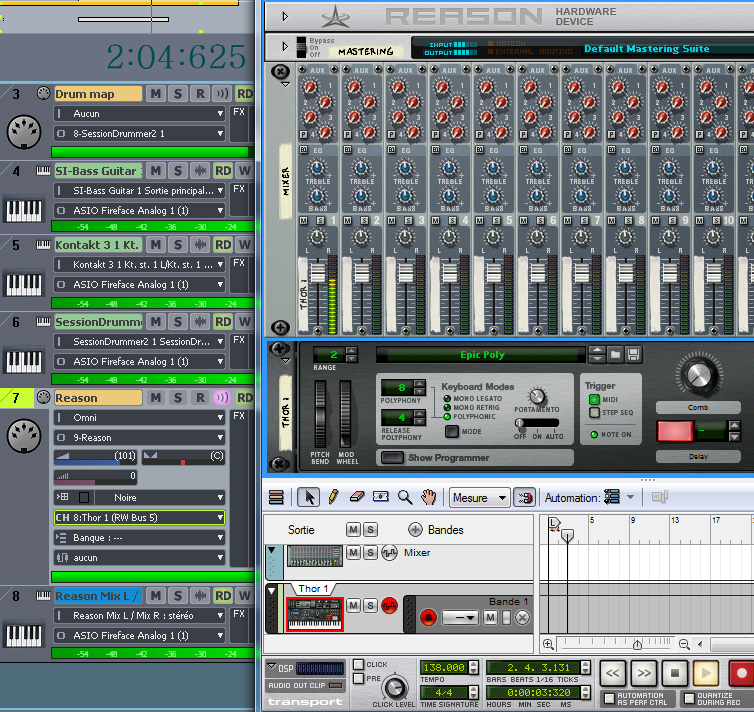Click Thor save patch disk icon
The height and width of the screenshot is (712, 754).
pyautogui.click(x=633, y=355)
